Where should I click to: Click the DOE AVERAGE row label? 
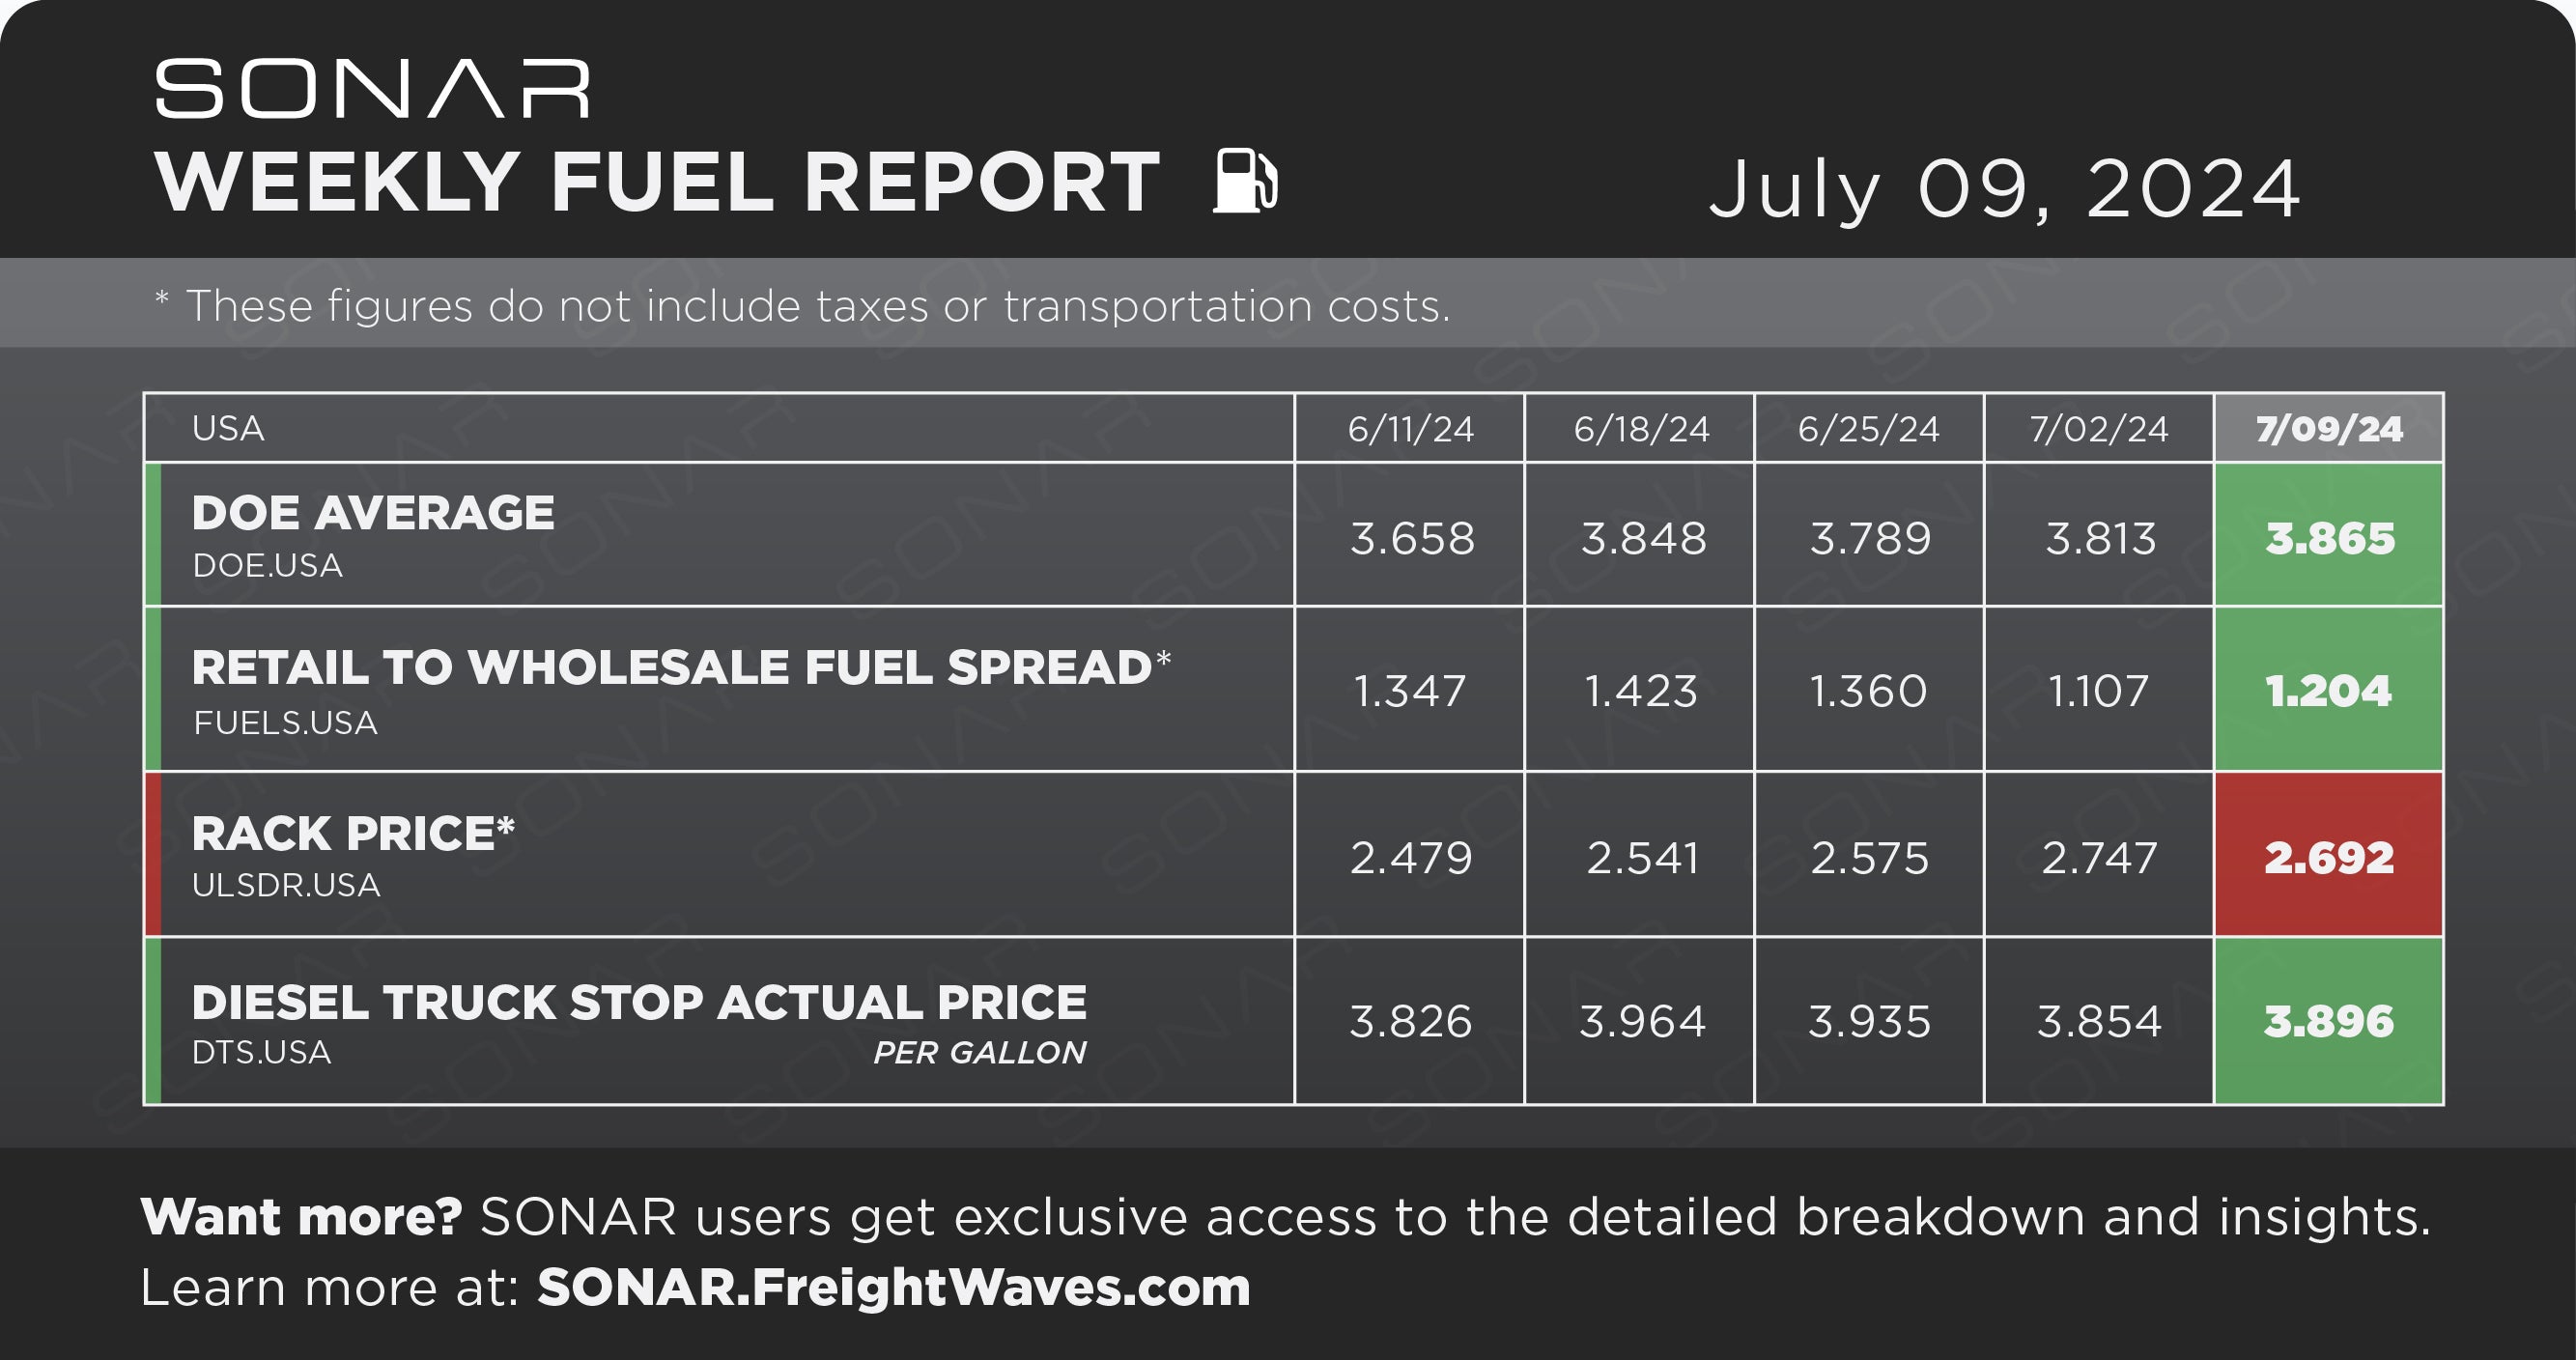click(373, 513)
